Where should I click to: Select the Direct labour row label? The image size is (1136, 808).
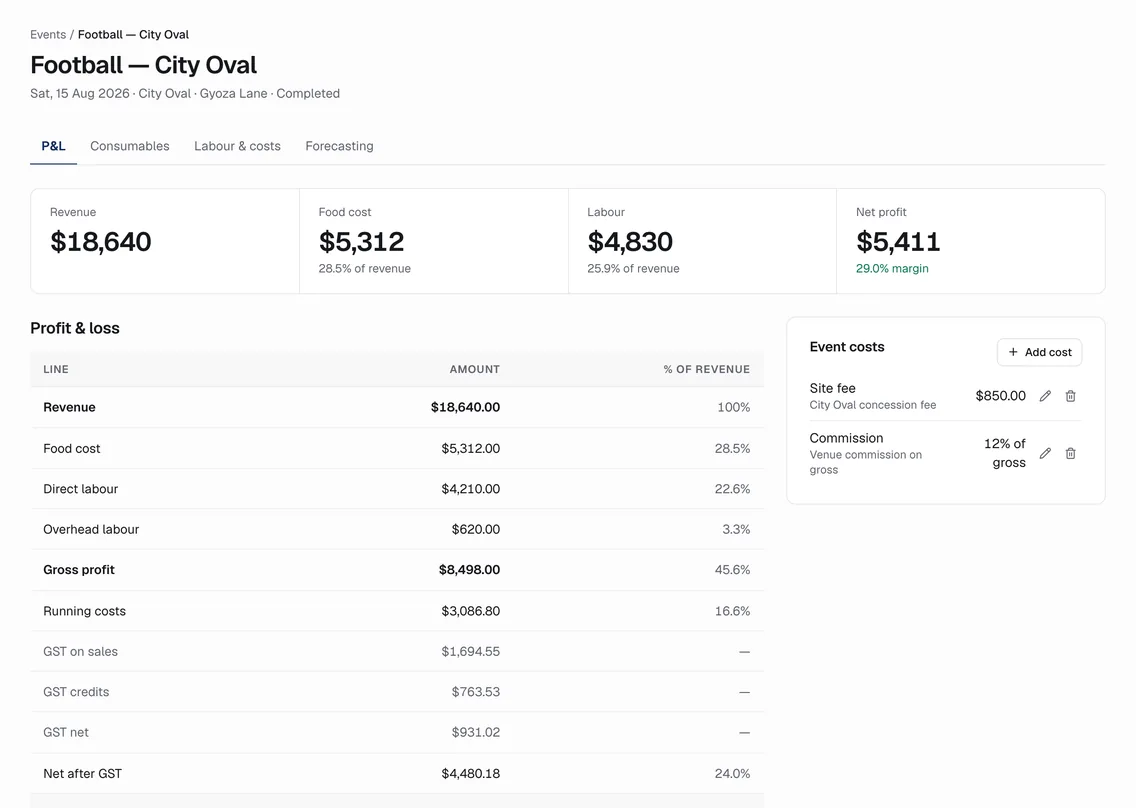pos(80,489)
